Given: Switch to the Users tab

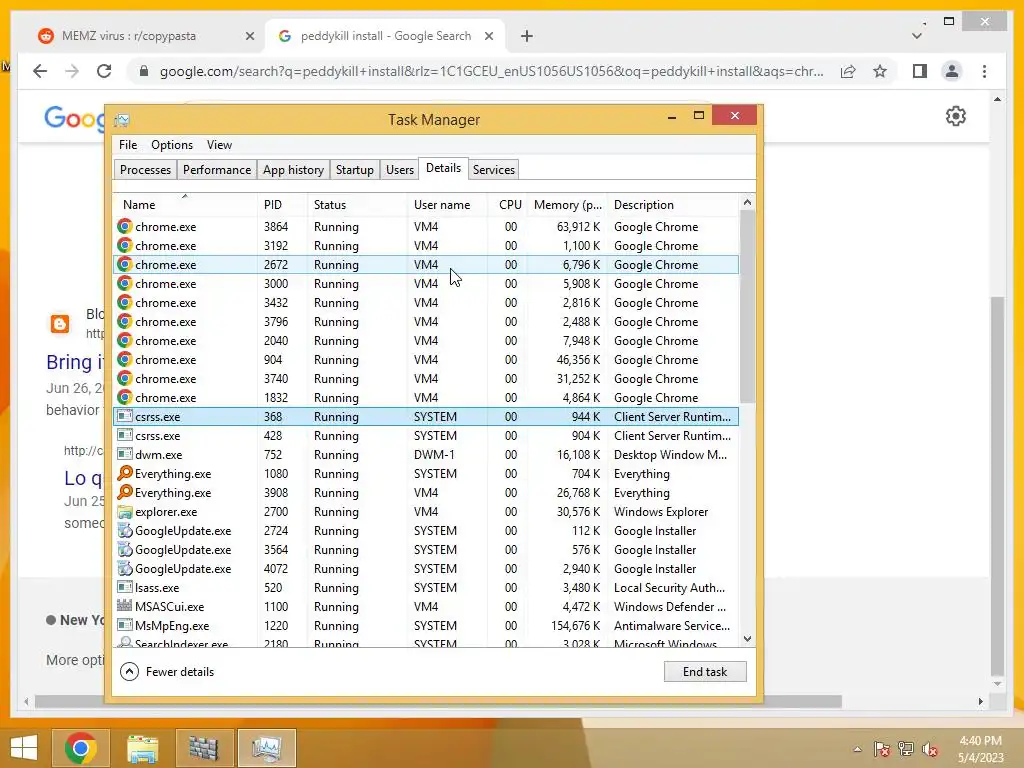Looking at the screenshot, I should (400, 170).
